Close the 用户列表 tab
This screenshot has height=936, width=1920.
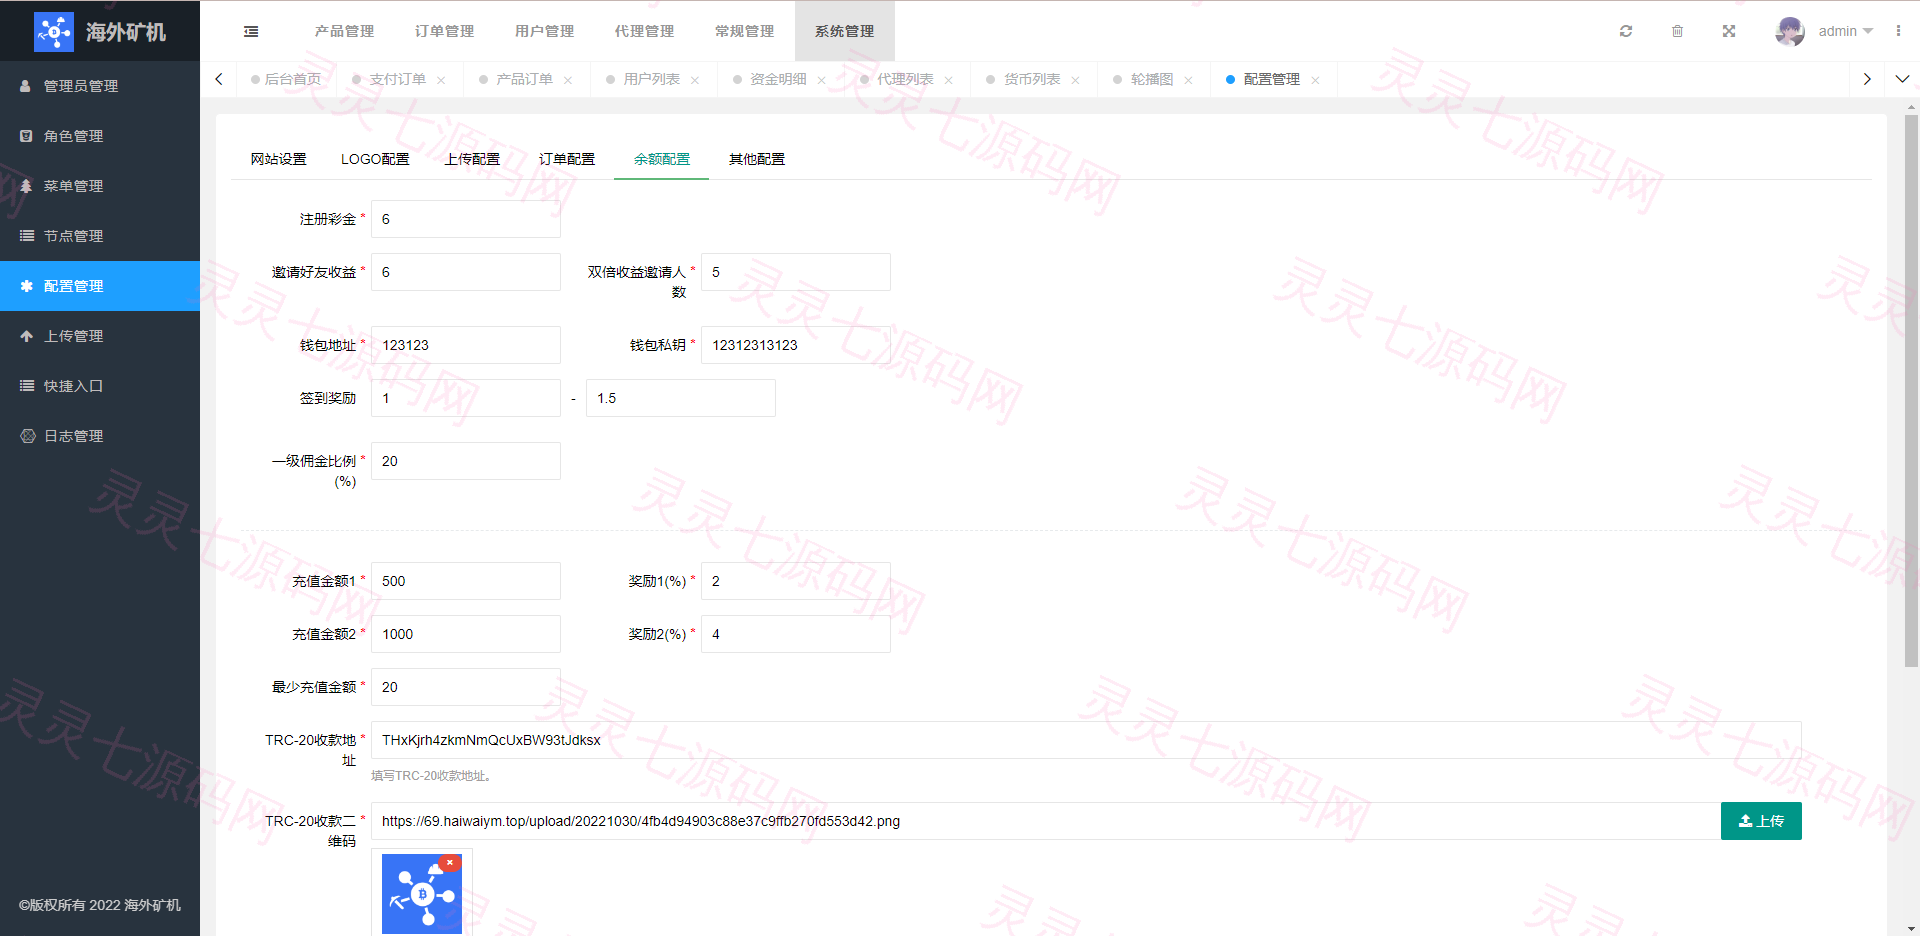click(x=695, y=80)
